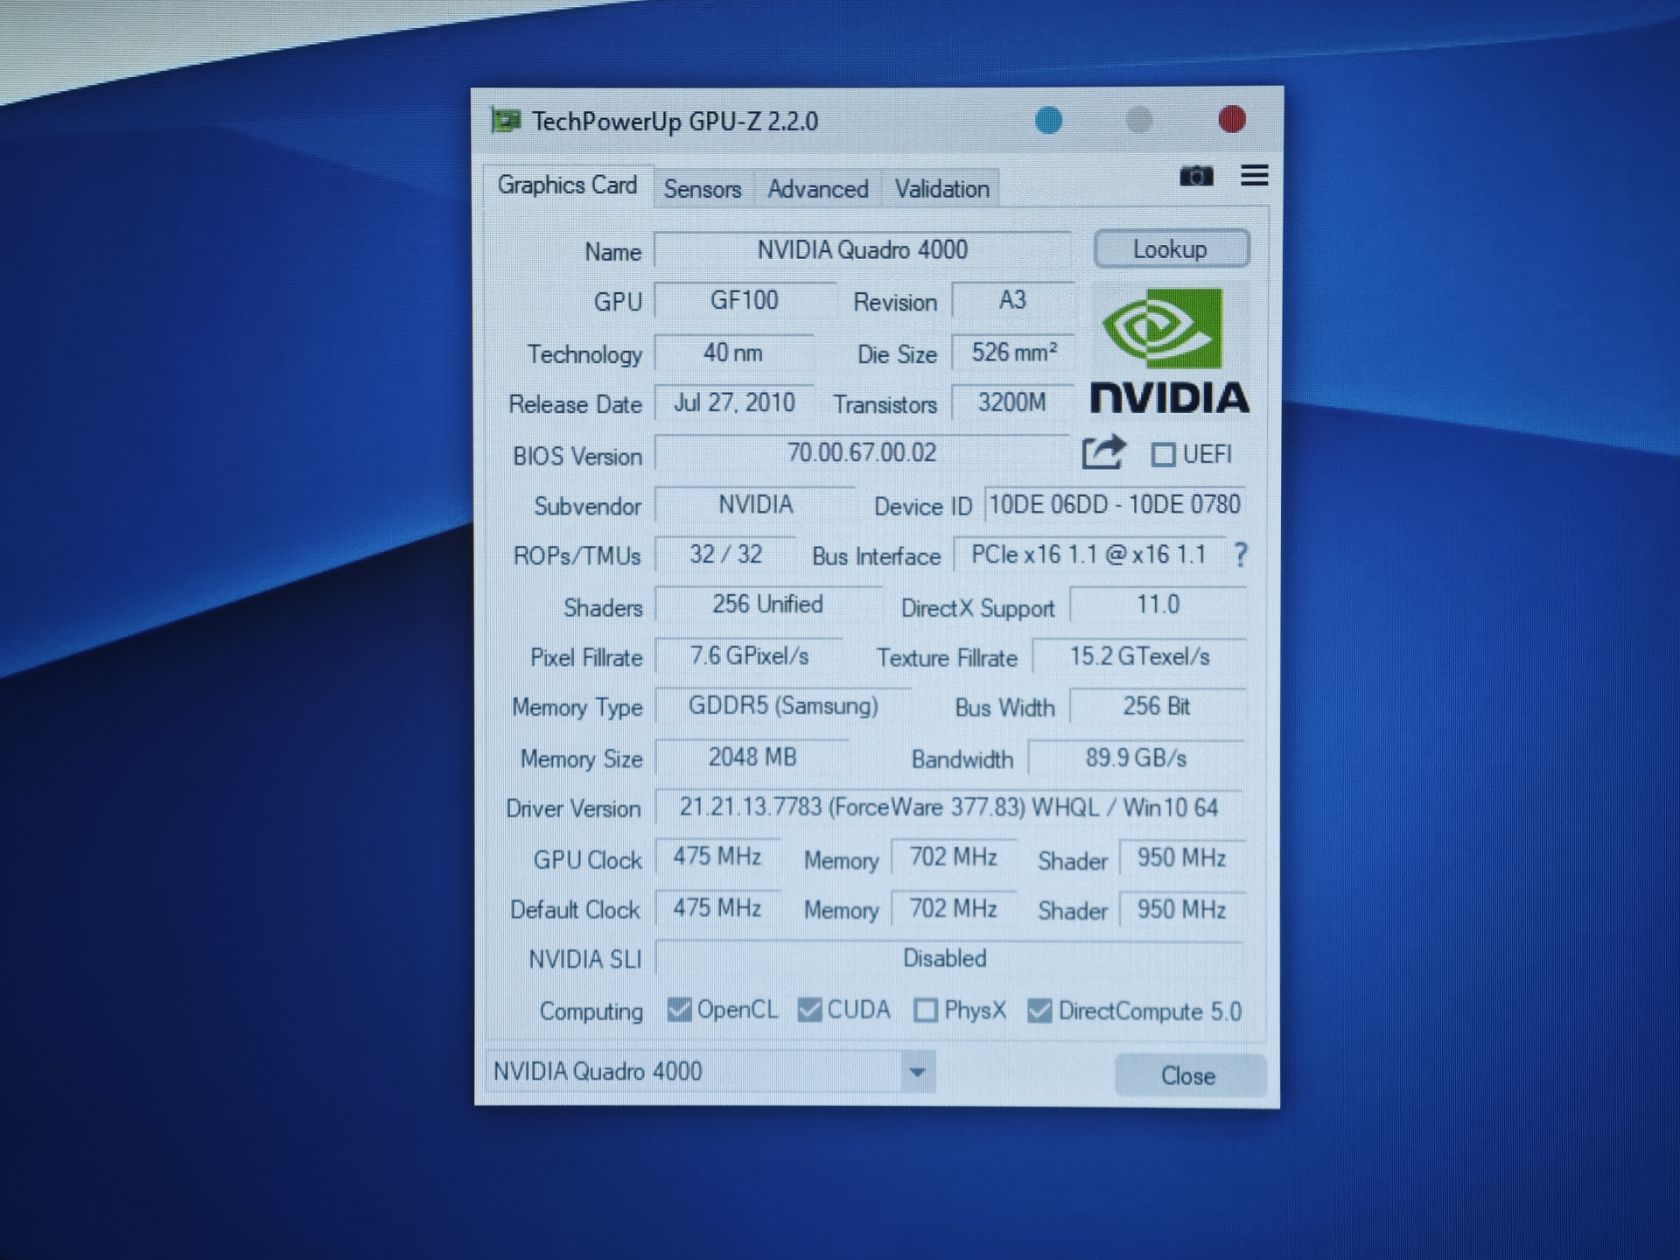
Task: Click the Close button
Action: (1189, 1076)
